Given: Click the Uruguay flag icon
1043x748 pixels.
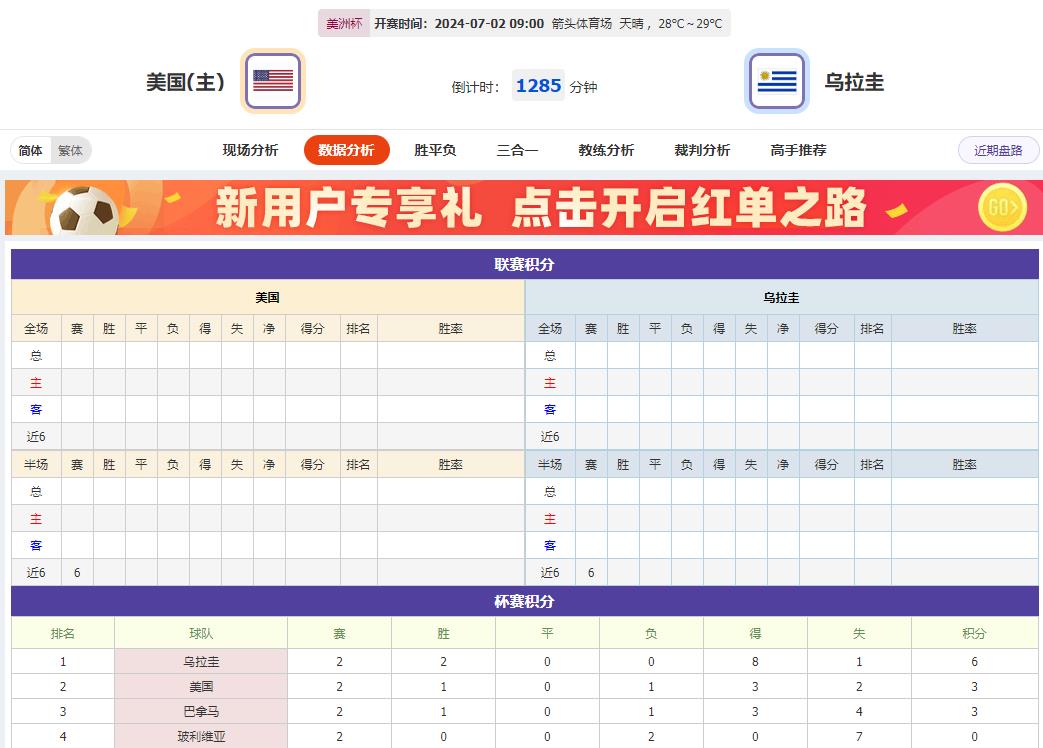Looking at the screenshot, I should tap(776, 79).
